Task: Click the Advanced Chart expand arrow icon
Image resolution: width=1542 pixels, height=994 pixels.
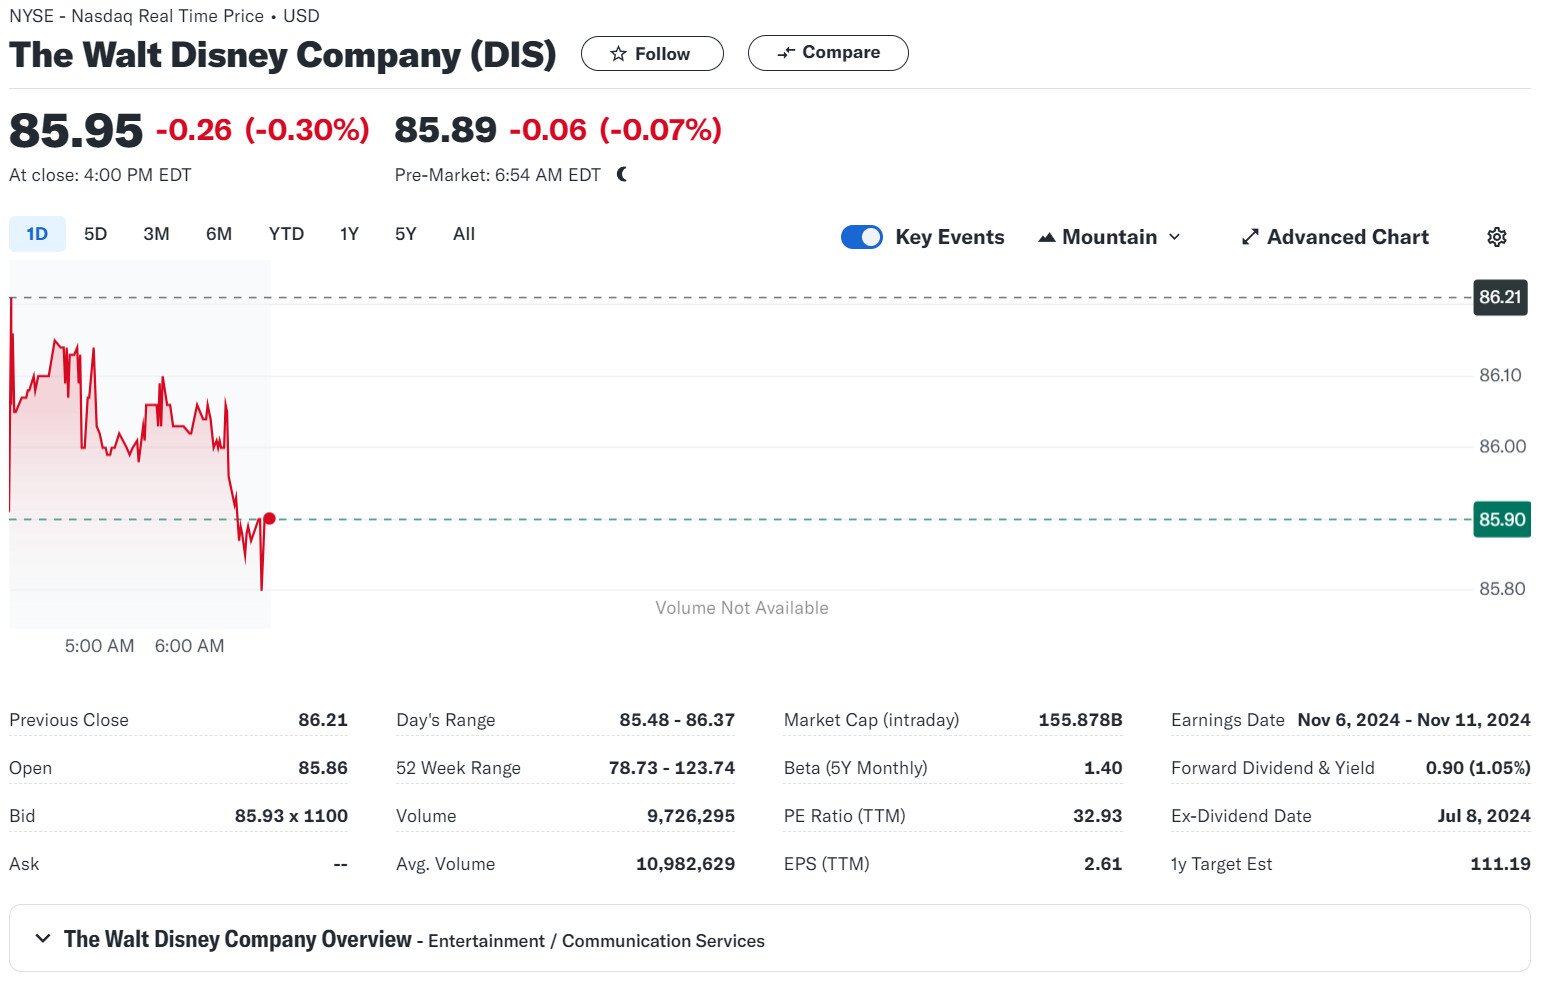Action: pyautogui.click(x=1250, y=237)
